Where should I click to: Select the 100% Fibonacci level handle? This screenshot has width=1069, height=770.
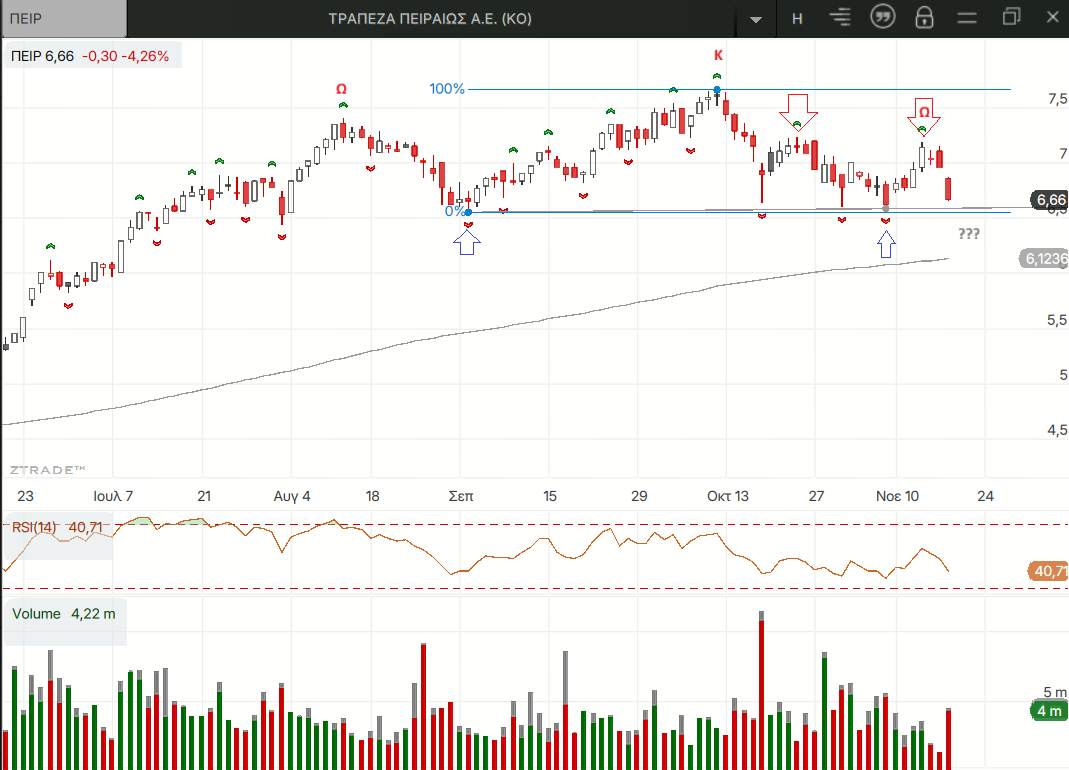pyautogui.click(x=717, y=90)
